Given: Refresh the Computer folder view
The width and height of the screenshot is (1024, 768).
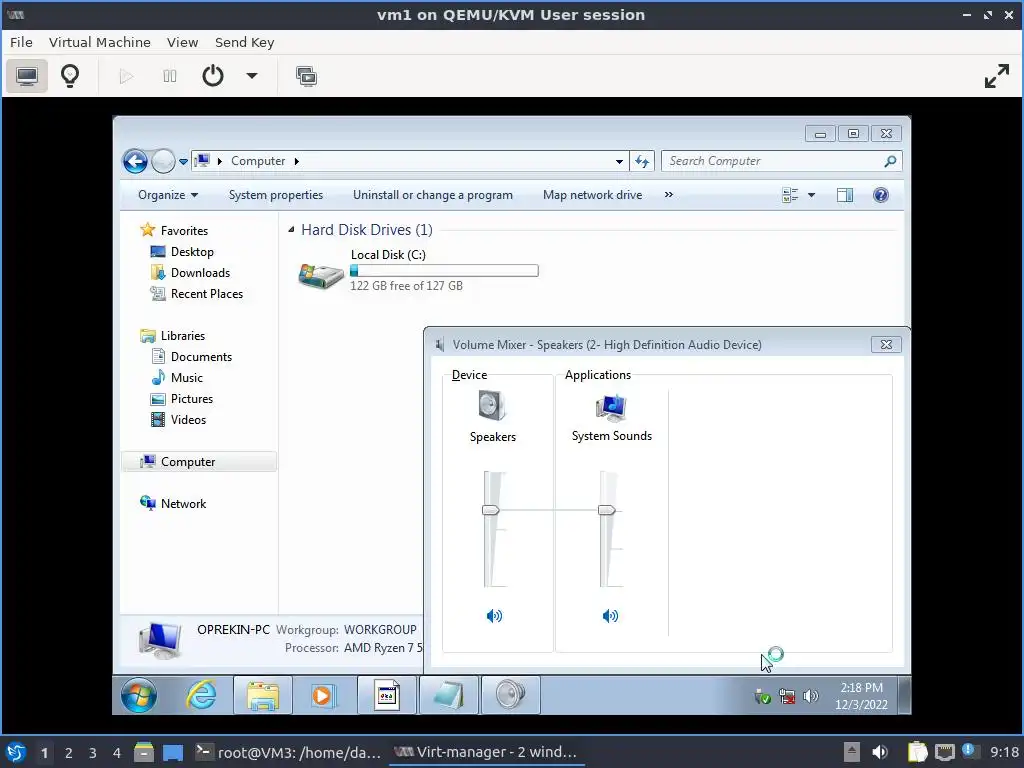Looking at the screenshot, I should click(642, 161).
